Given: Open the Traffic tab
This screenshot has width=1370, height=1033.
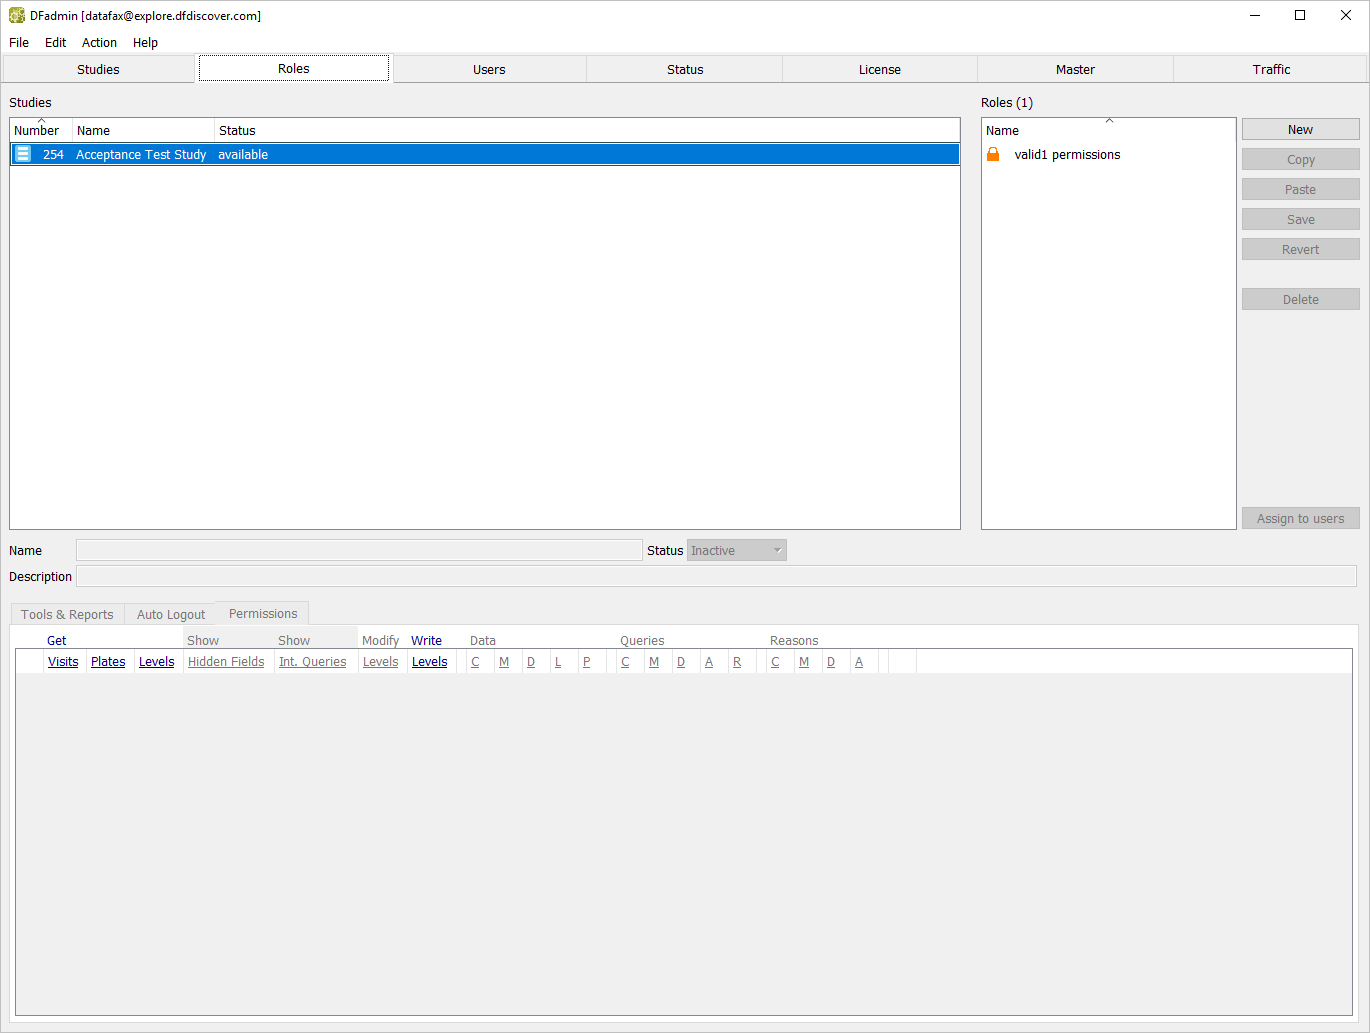Looking at the screenshot, I should (1271, 69).
